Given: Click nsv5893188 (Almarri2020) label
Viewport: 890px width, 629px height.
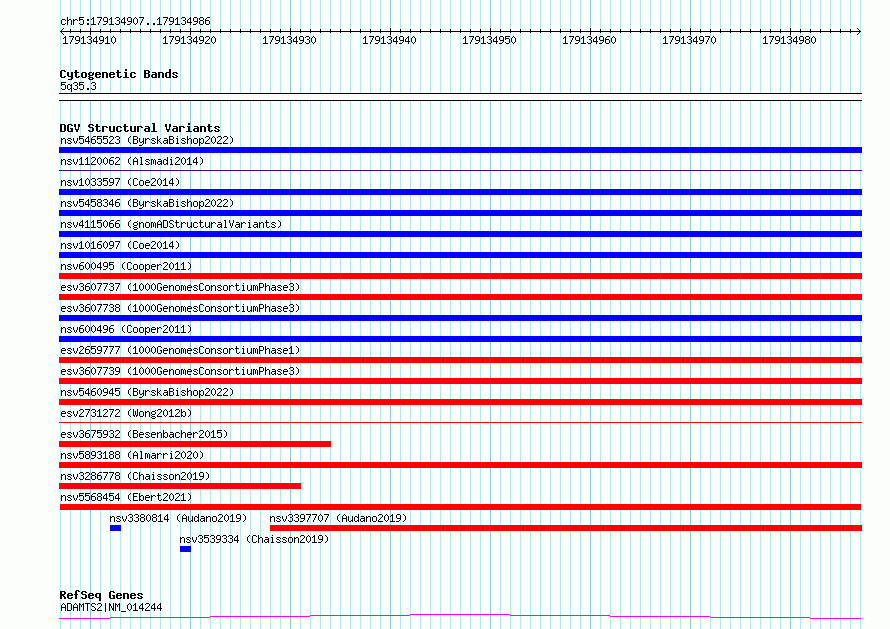Looking at the screenshot, I should coord(132,455).
